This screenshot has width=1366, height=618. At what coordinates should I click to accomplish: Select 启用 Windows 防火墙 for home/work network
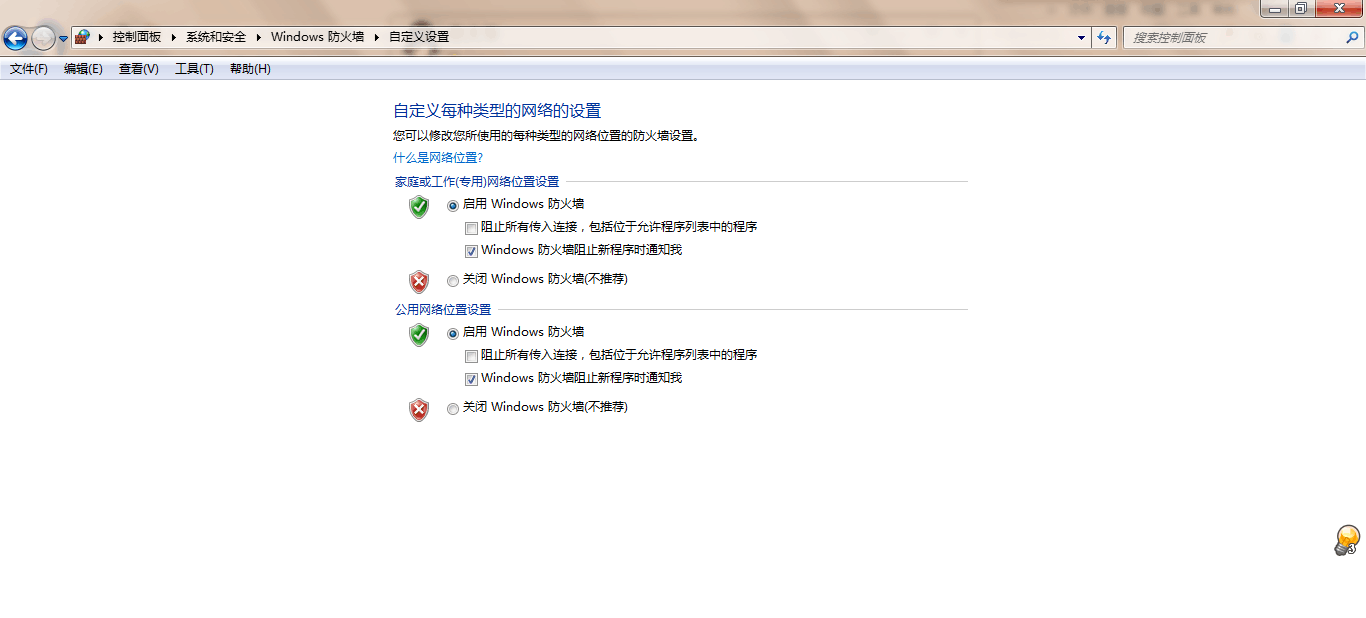click(453, 205)
